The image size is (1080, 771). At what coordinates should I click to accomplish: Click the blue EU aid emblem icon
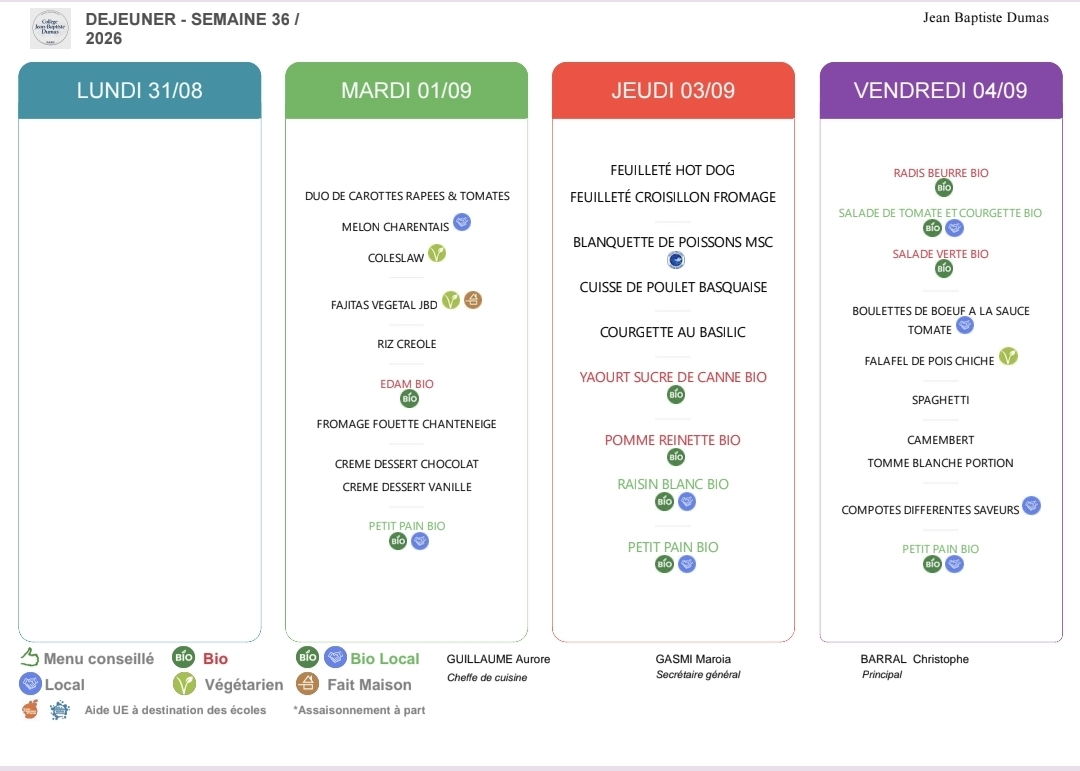(60, 710)
